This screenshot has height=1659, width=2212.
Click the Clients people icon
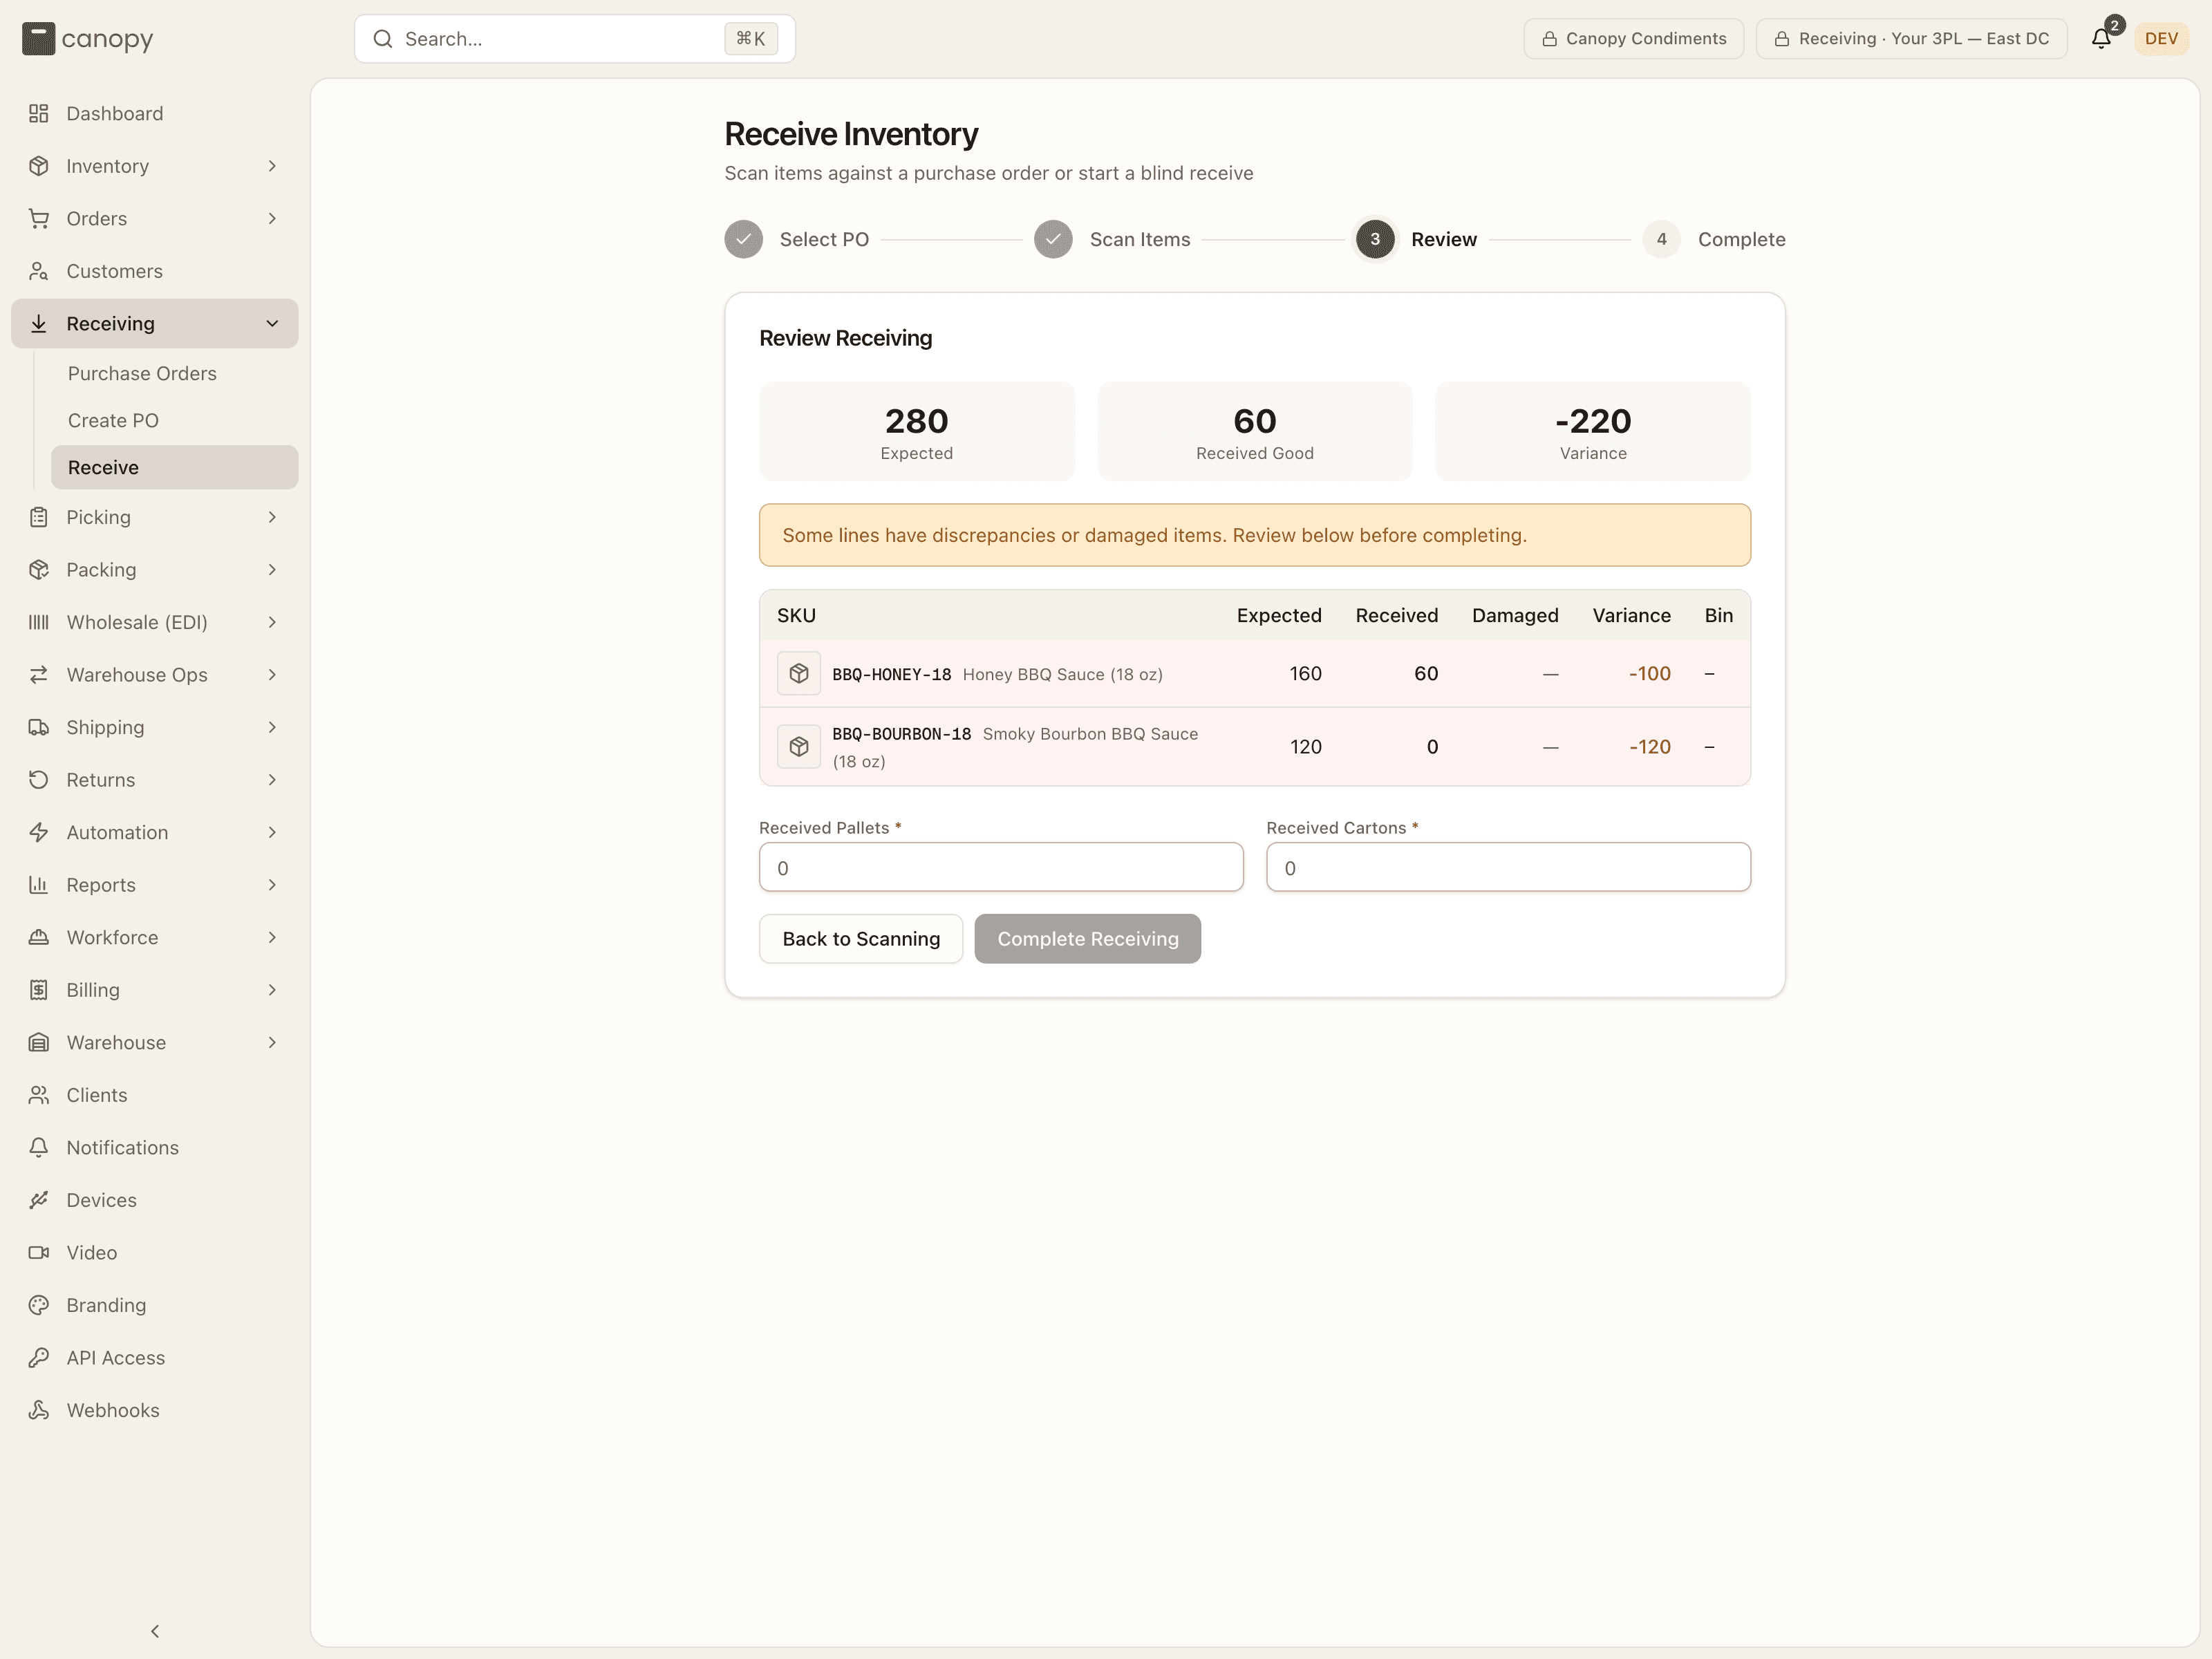[39, 1095]
